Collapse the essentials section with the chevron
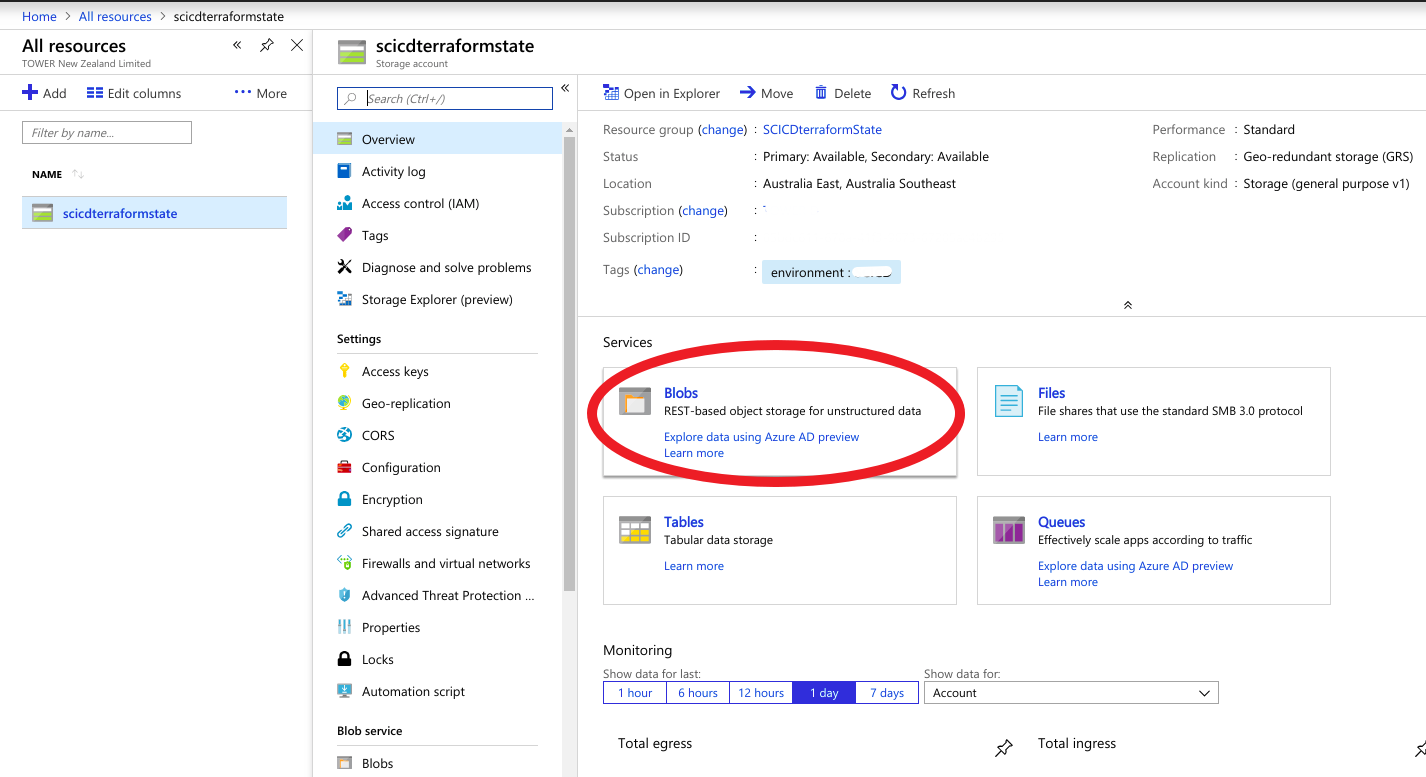Image resolution: width=1426 pixels, height=777 pixels. [1127, 305]
